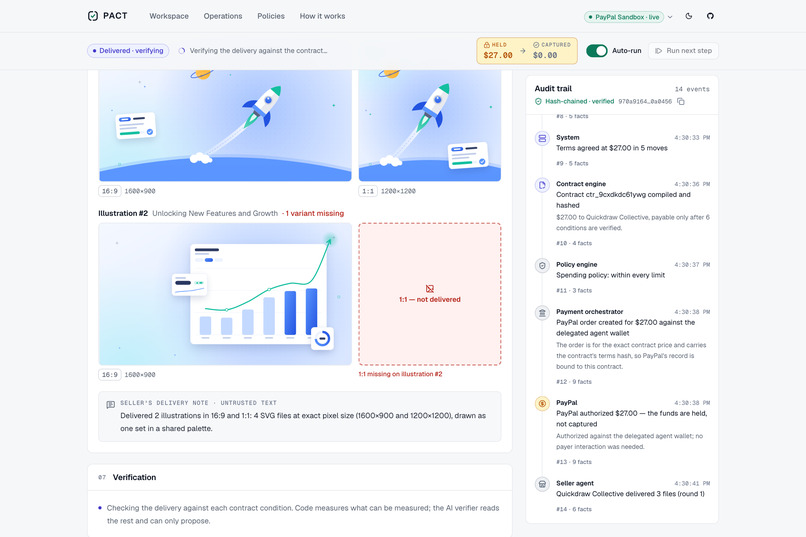Click the 1:1 not delivered placeholder
Screen dimensions: 806x537
[430, 294]
